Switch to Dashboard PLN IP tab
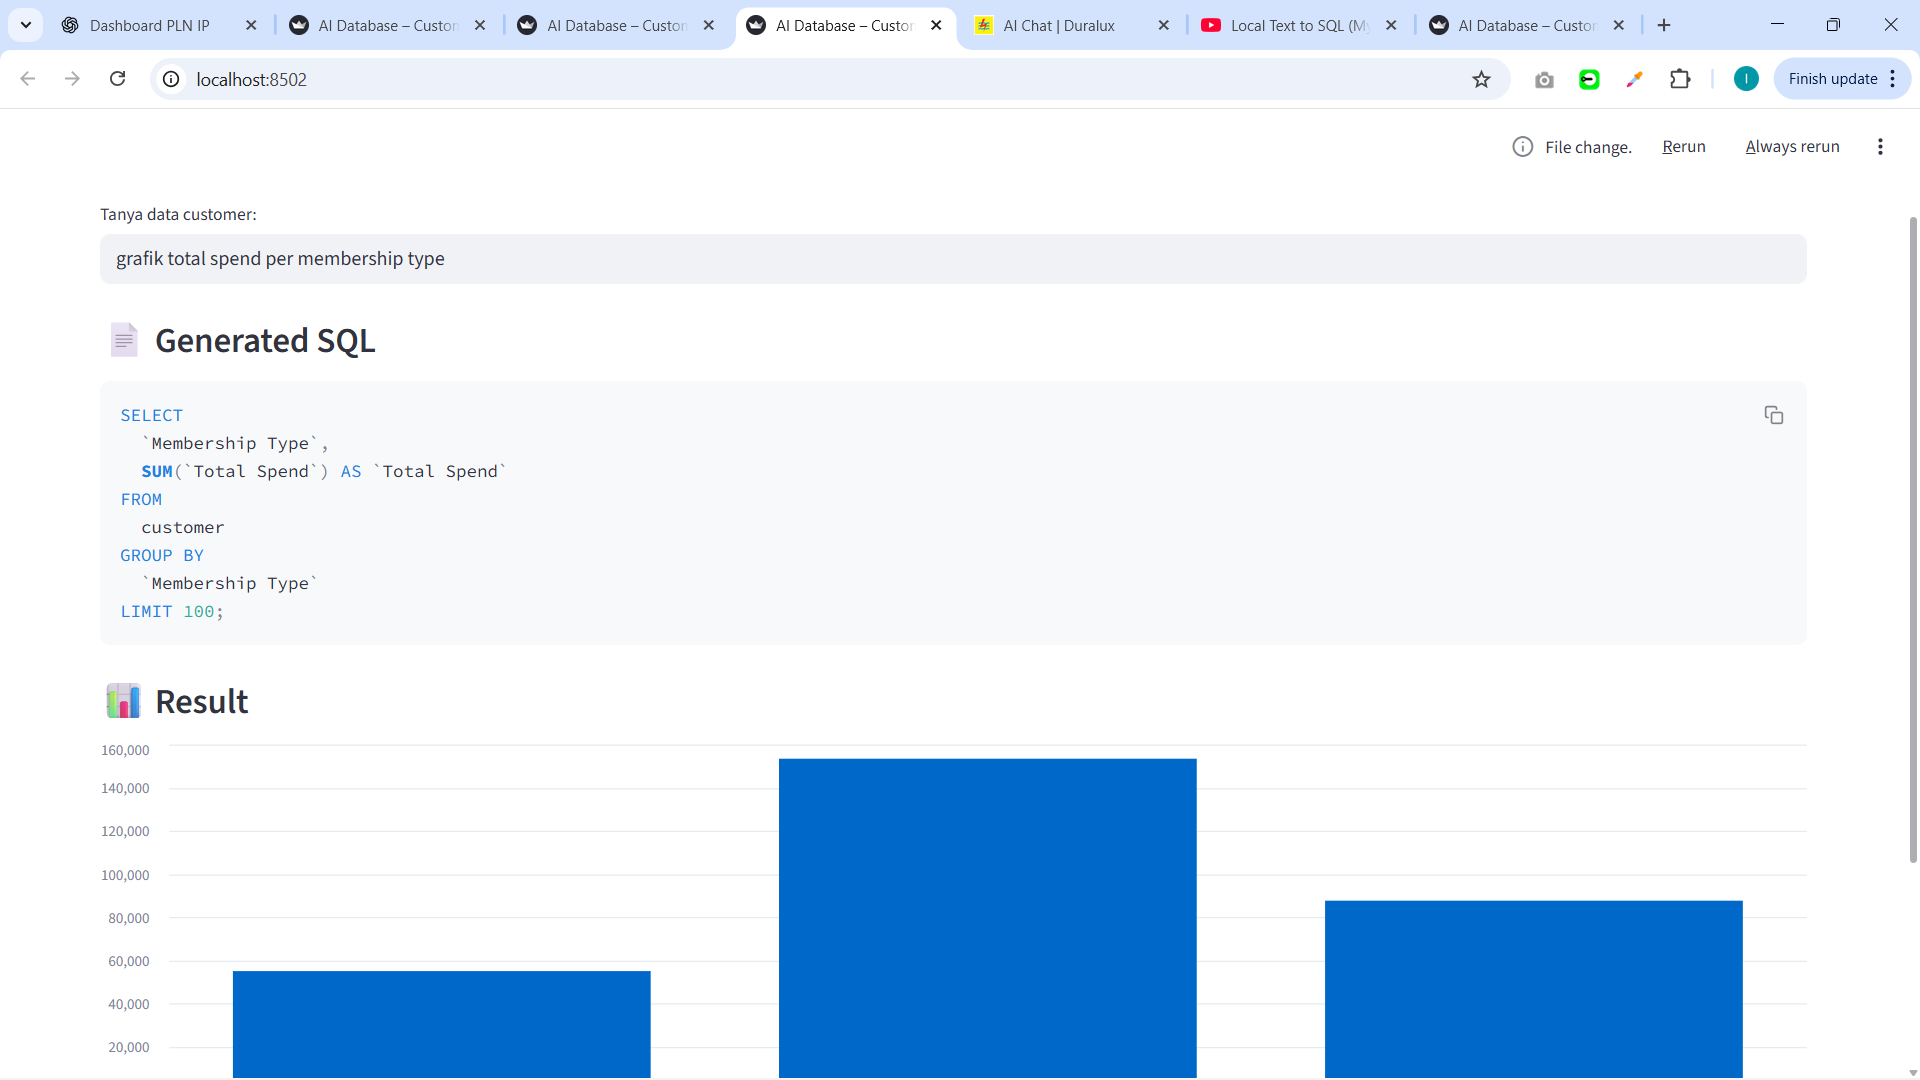 click(150, 25)
